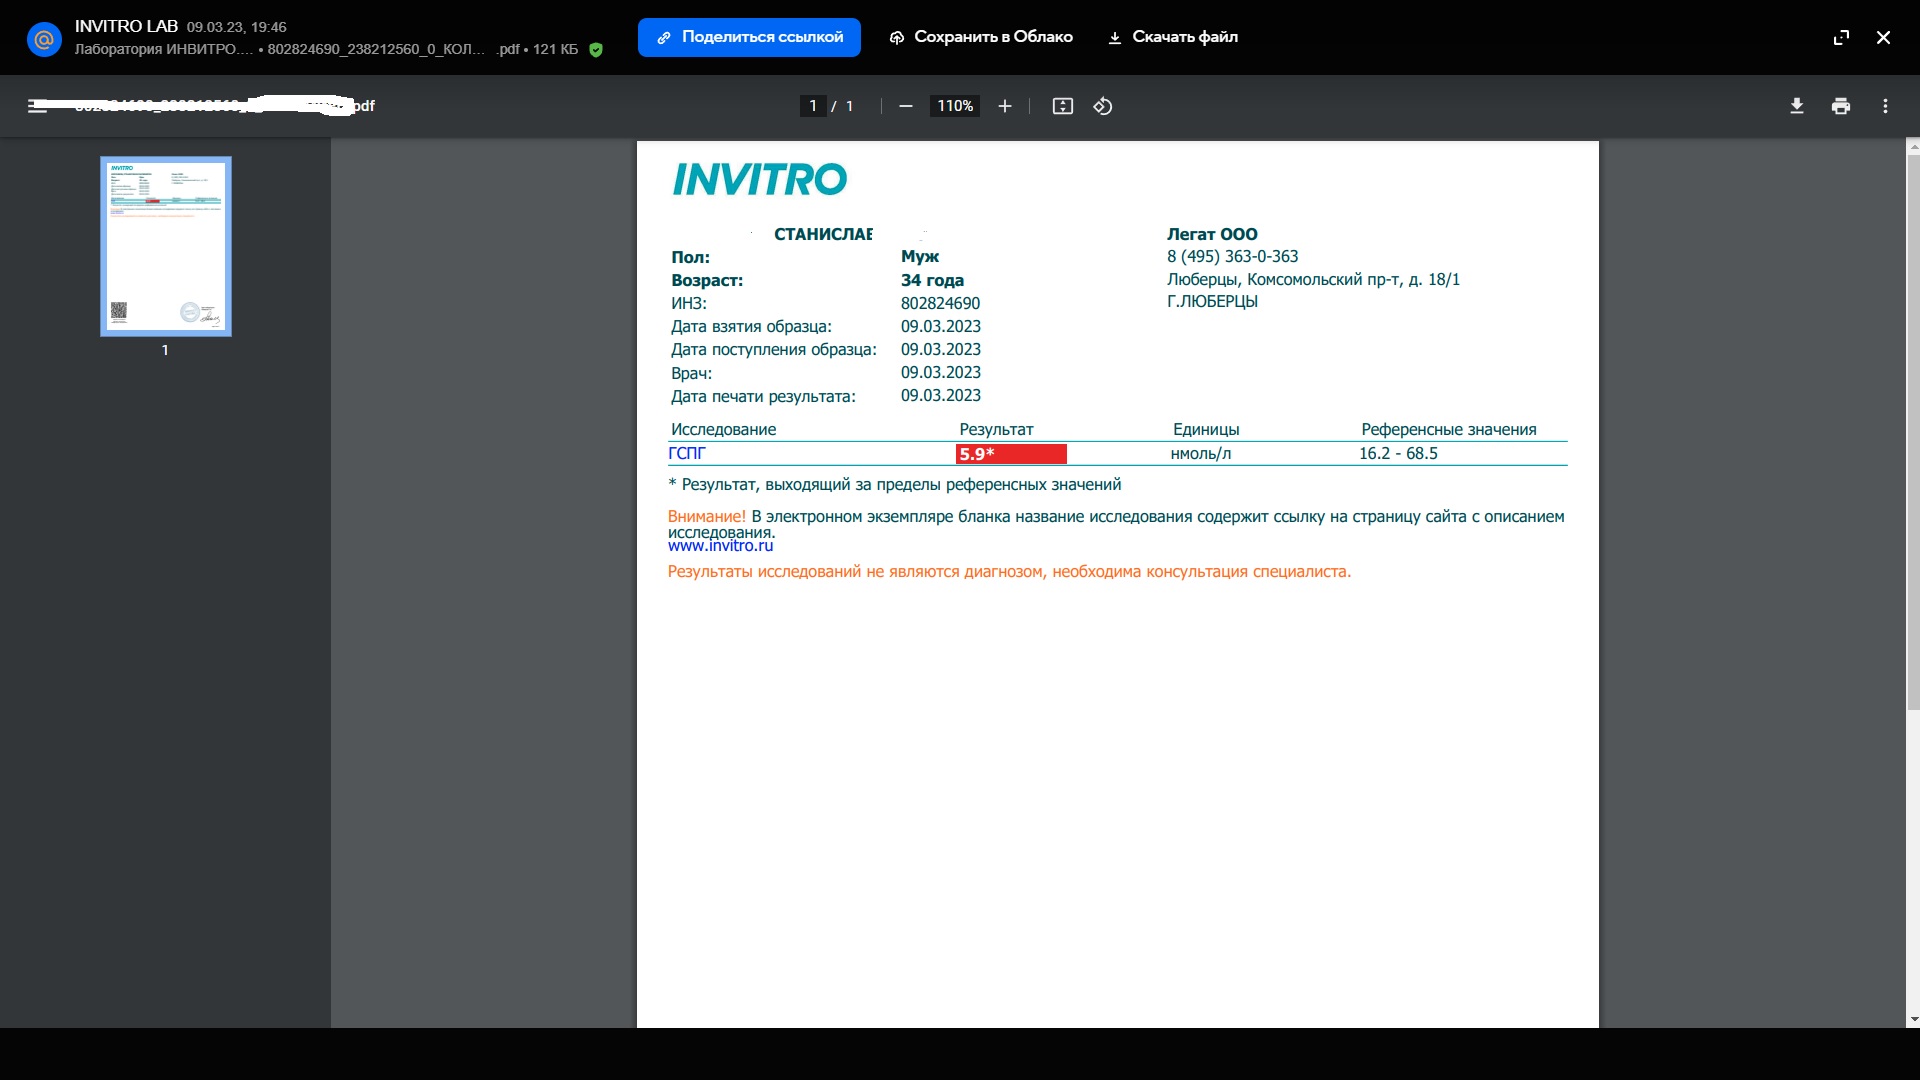This screenshot has height=1080, width=1920.
Task: Click the Mail.ru @ avatar icon
Action: click(x=44, y=39)
